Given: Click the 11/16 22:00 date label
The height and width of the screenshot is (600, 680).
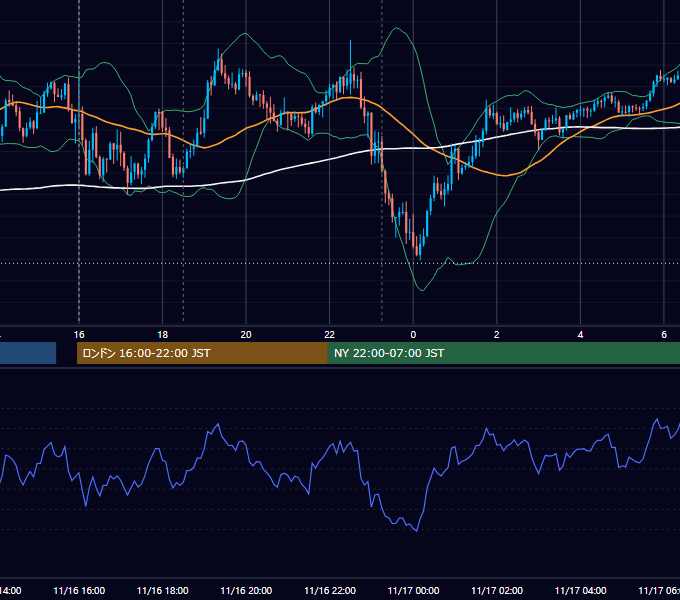Looking at the screenshot, I should tap(330, 590).
